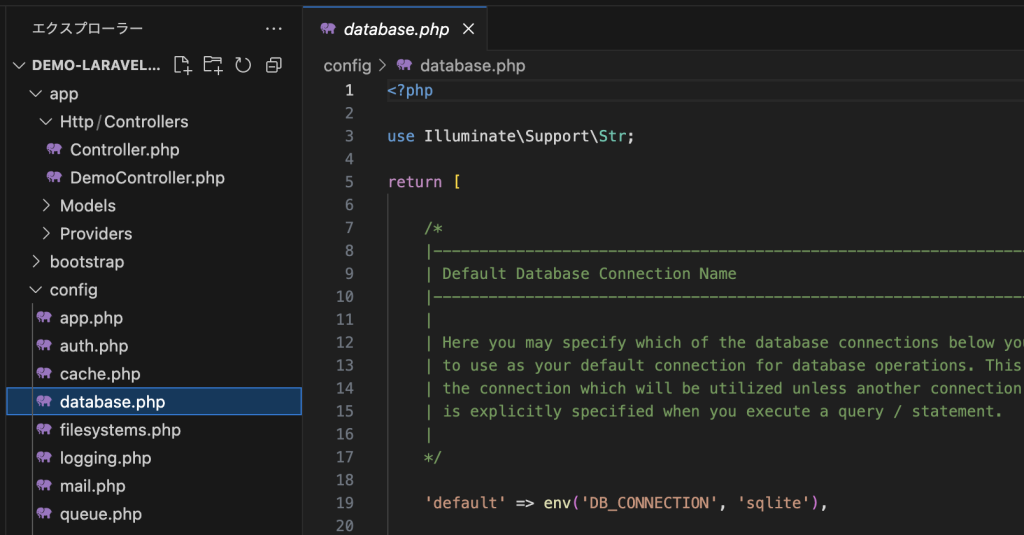Screen dimensions: 1024x535
Task: Collapse the DEMO-LARAVEL project root
Action: point(19,65)
